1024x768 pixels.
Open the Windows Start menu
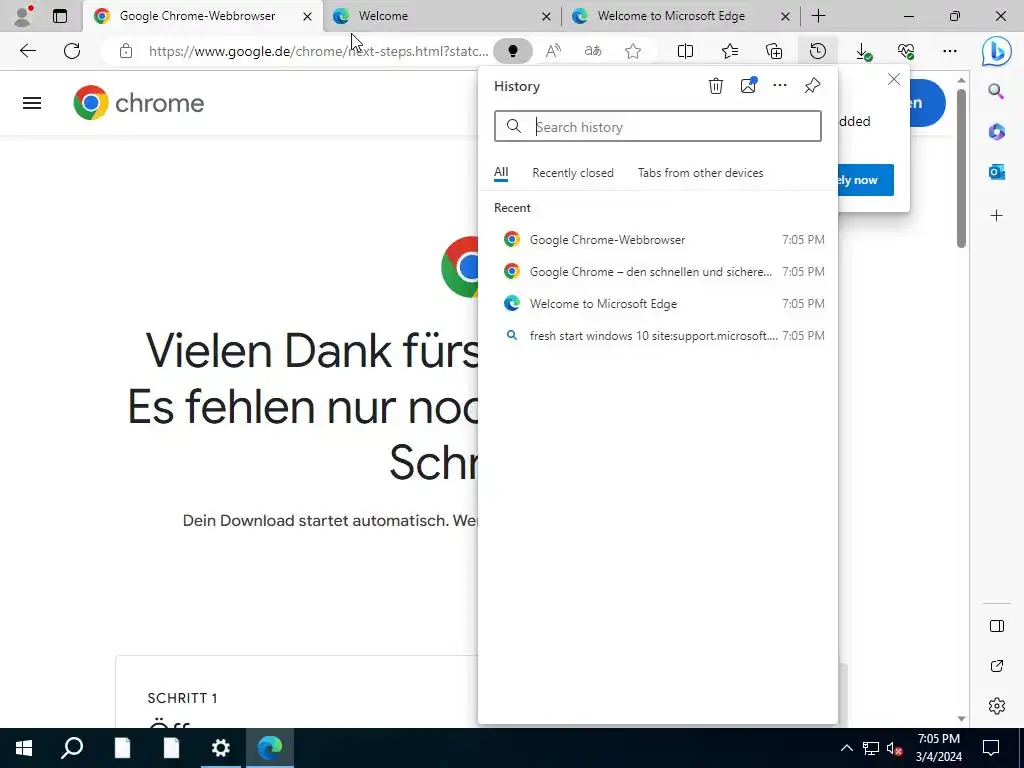[24, 748]
